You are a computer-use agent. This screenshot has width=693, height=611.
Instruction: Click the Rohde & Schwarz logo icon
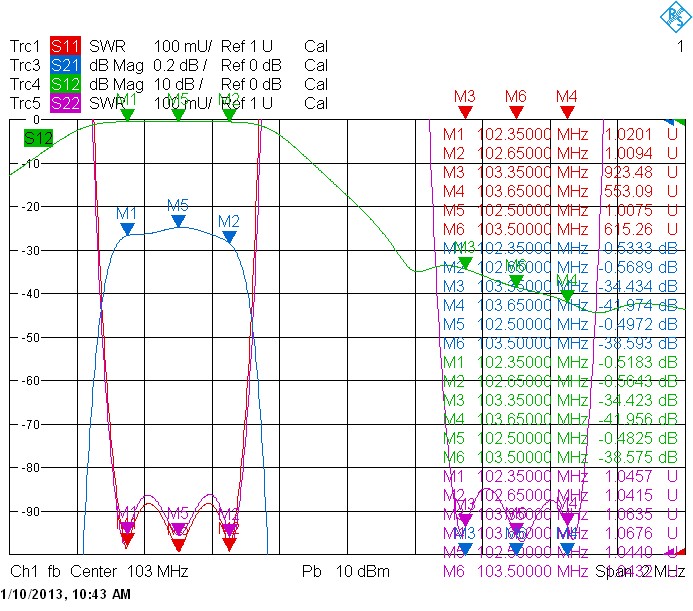676,17
